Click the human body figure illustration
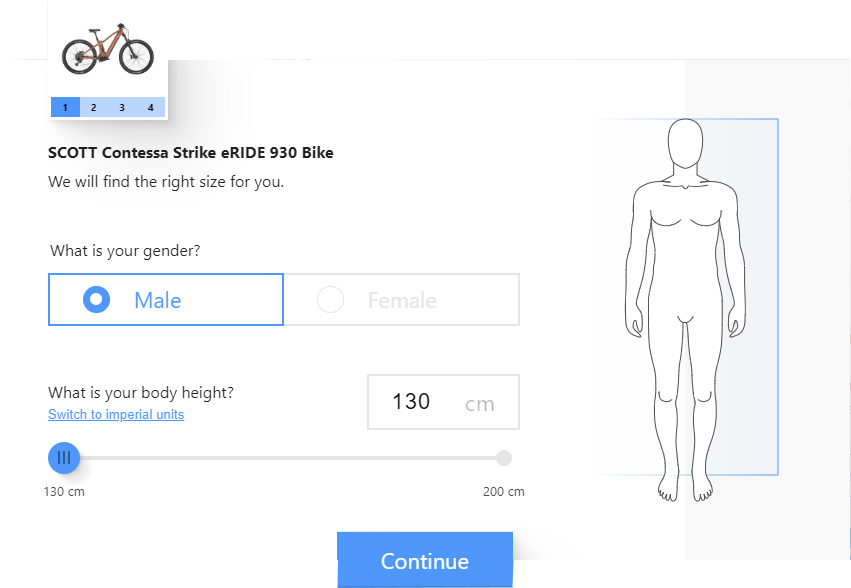This screenshot has width=851, height=588. [x=685, y=309]
